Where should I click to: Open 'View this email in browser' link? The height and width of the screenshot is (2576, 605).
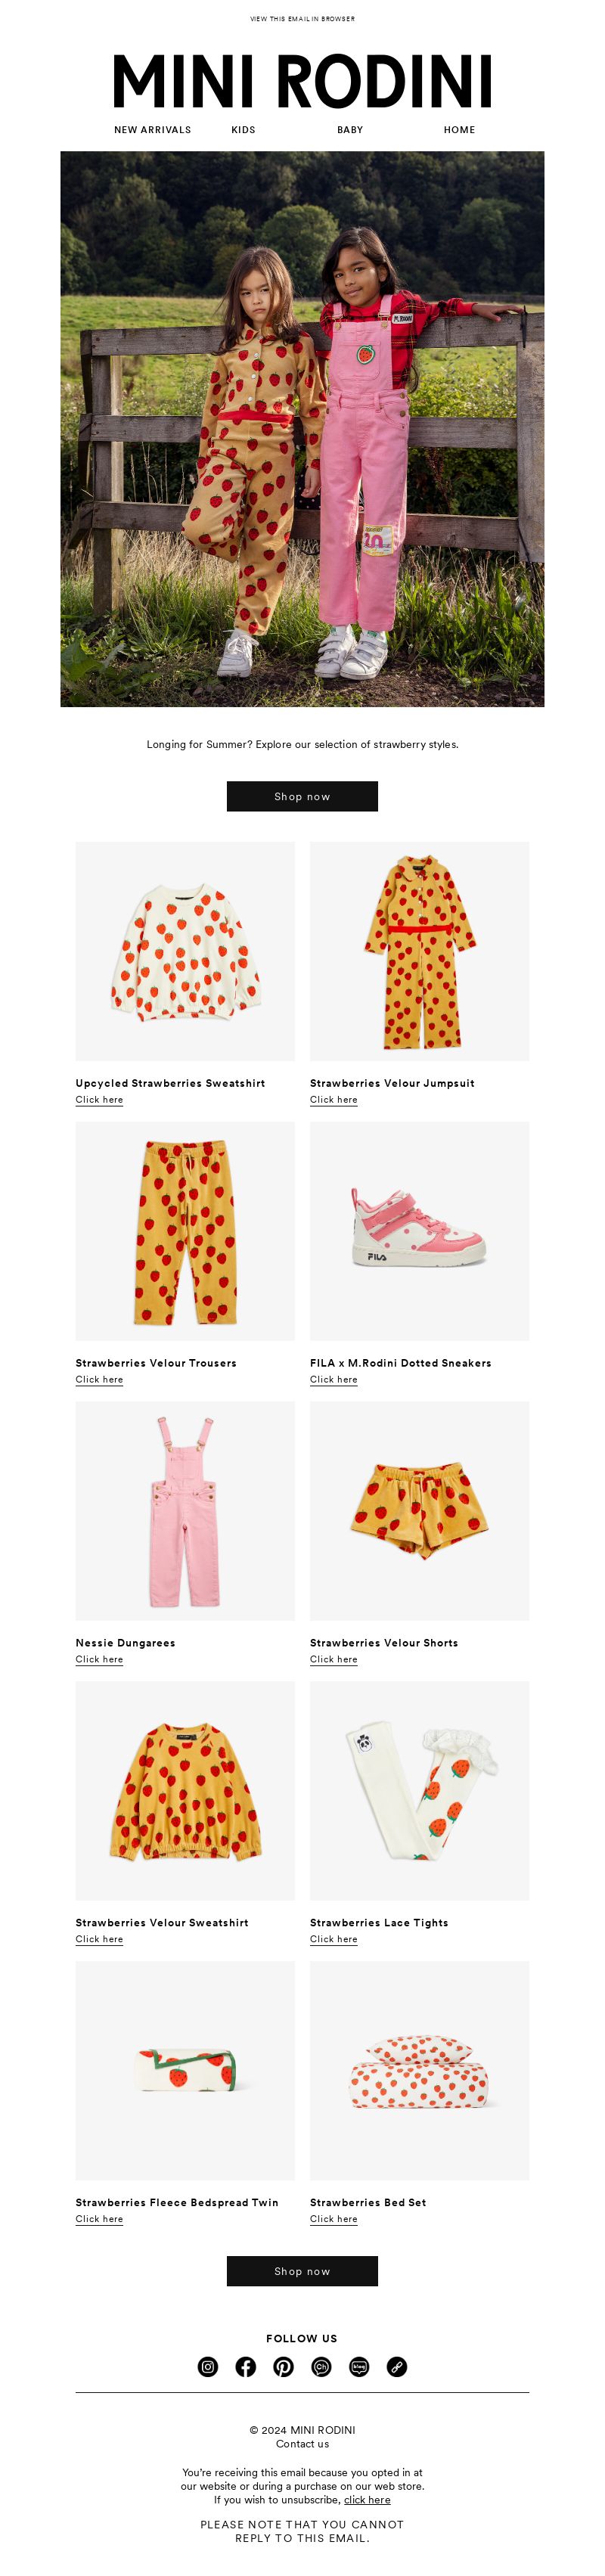(302, 19)
